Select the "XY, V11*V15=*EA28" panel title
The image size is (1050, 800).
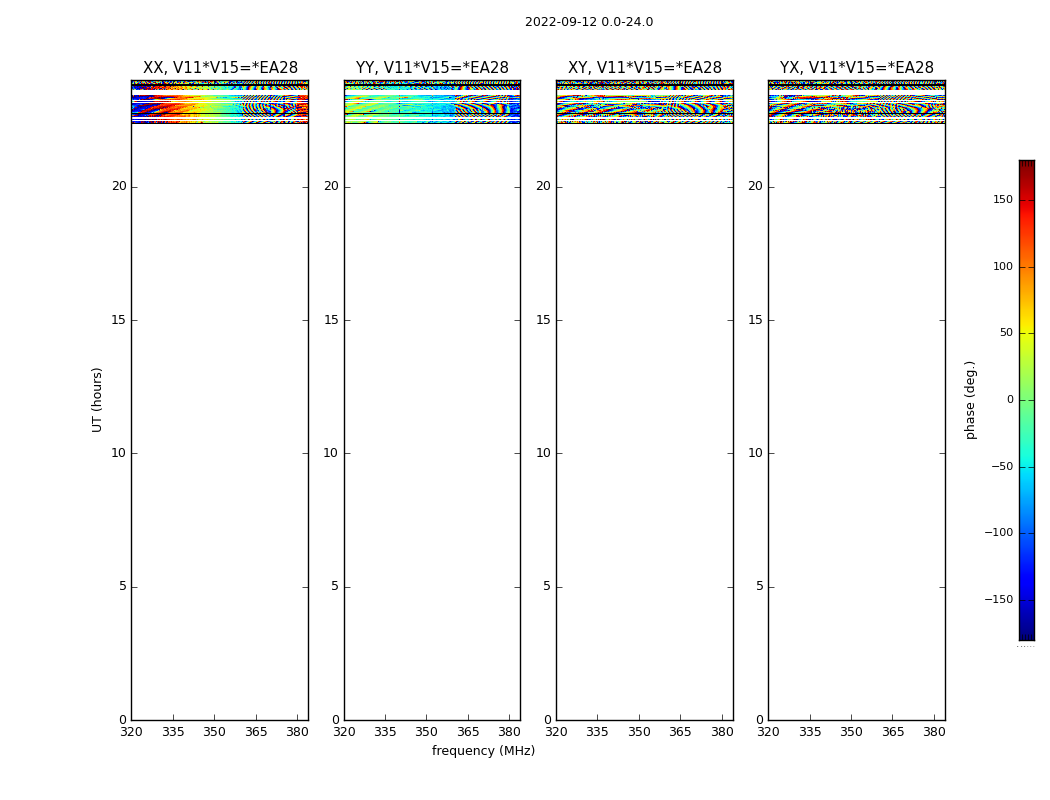pos(645,68)
